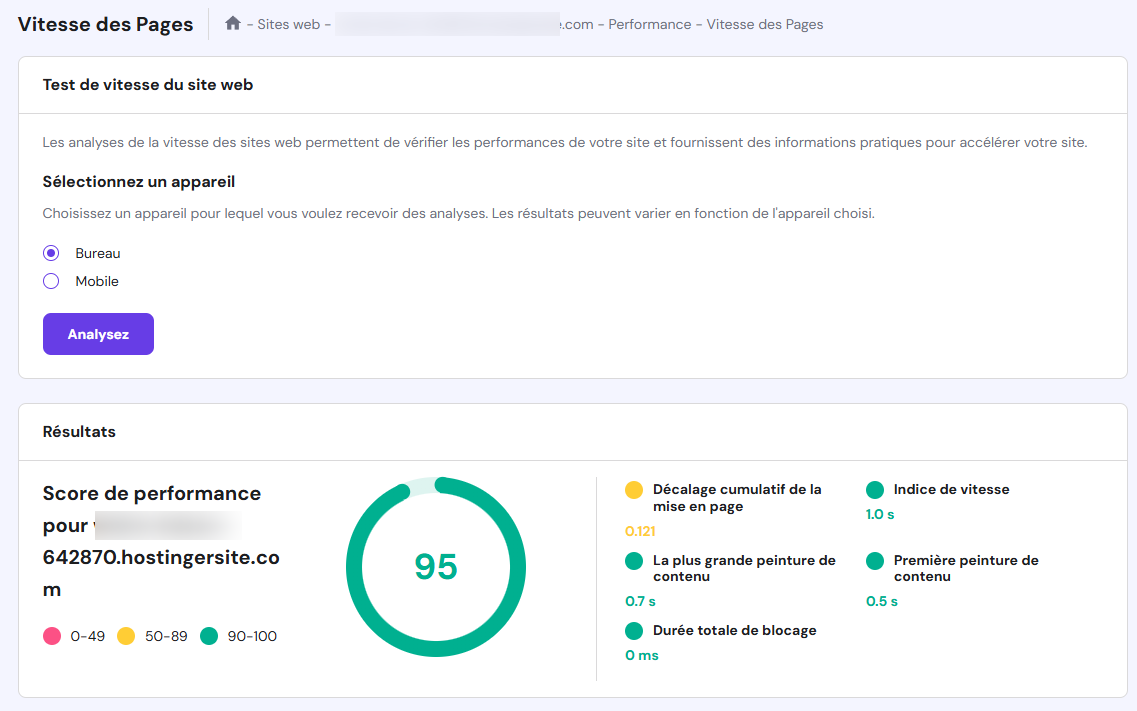Click the green dot beside Indice de vitesse

tap(874, 490)
